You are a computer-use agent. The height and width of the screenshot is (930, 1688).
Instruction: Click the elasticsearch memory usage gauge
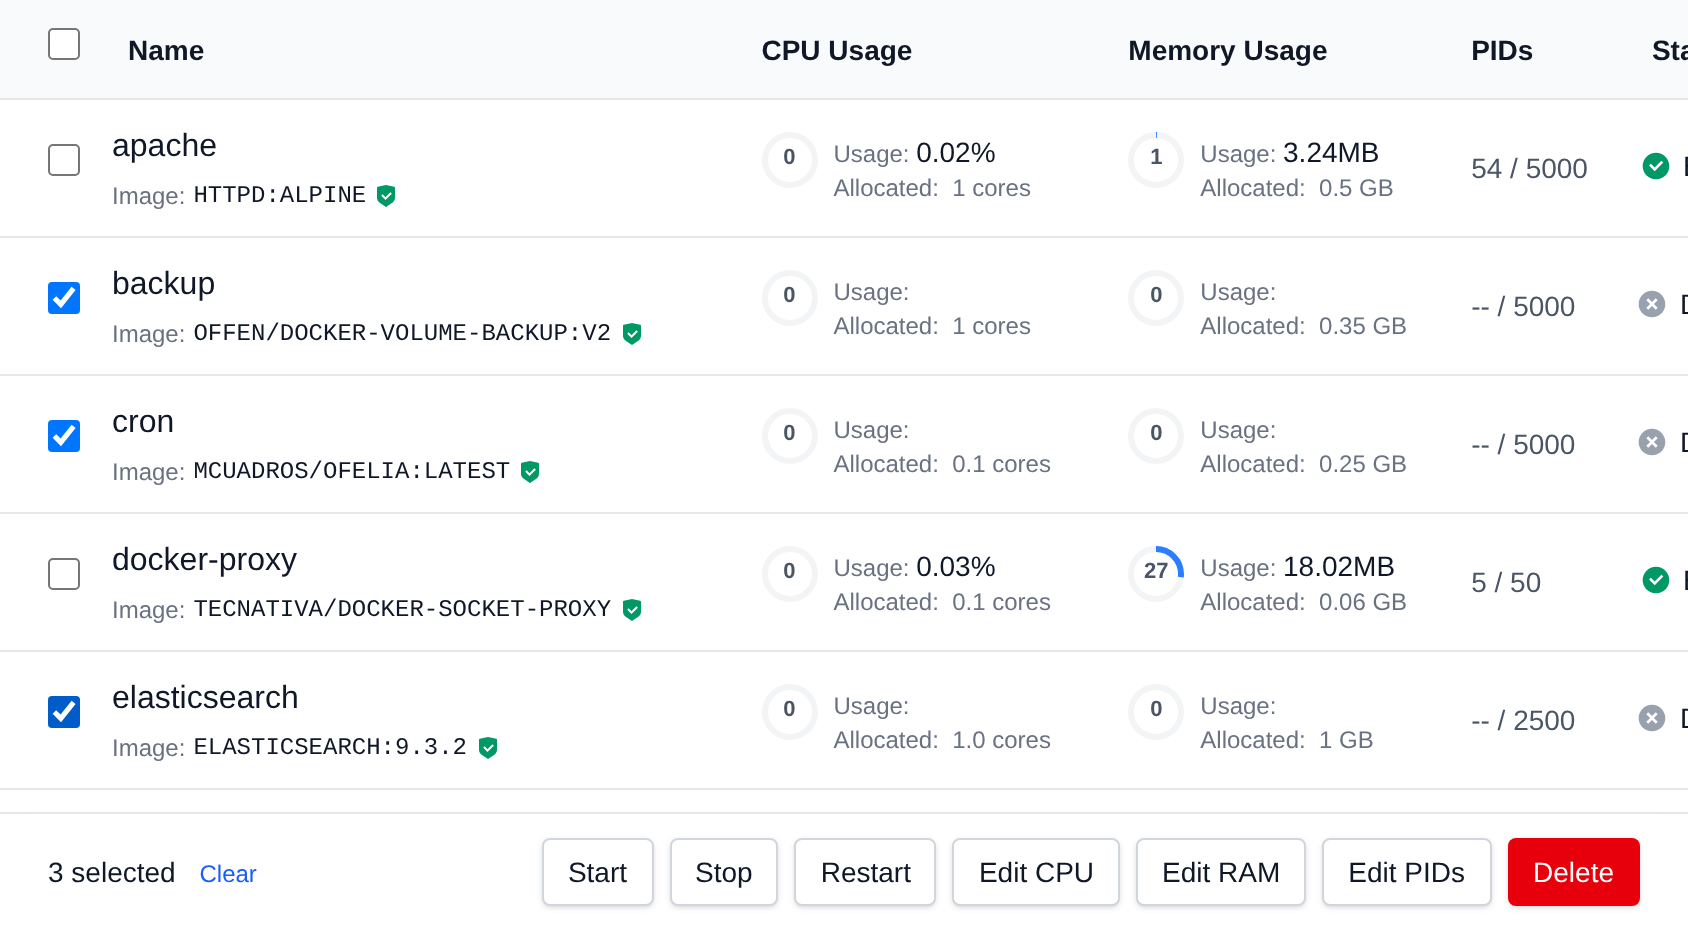pos(1156,712)
